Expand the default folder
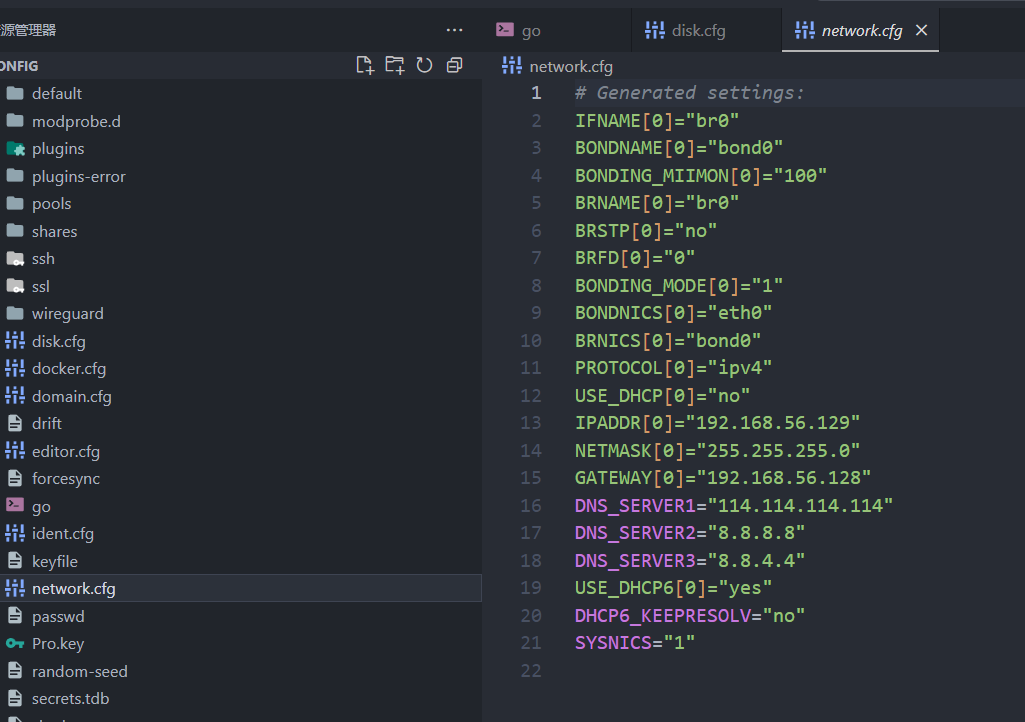 tap(241, 94)
